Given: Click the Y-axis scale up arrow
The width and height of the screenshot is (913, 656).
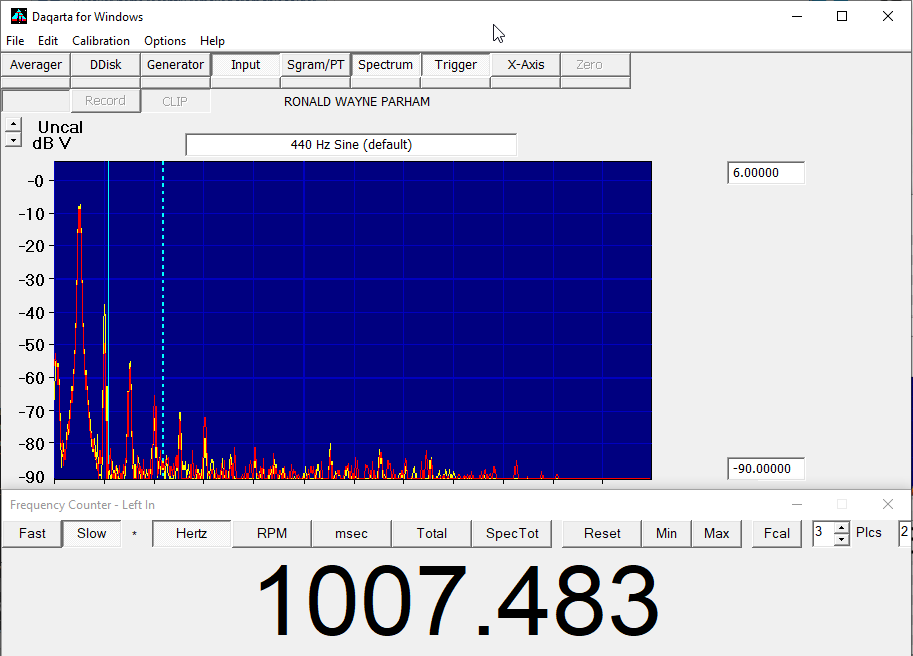Looking at the screenshot, I should tap(12, 125).
